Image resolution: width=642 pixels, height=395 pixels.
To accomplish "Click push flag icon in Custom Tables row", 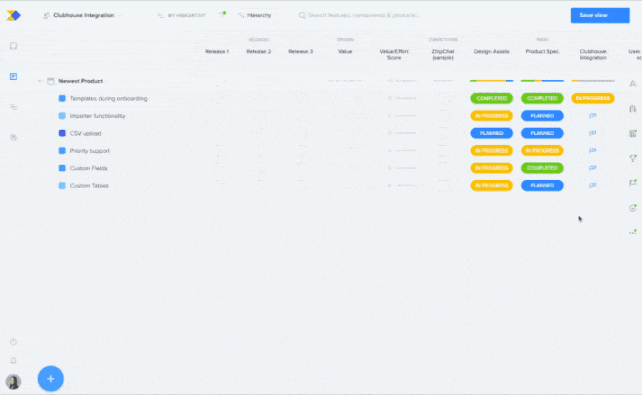I will coord(592,185).
